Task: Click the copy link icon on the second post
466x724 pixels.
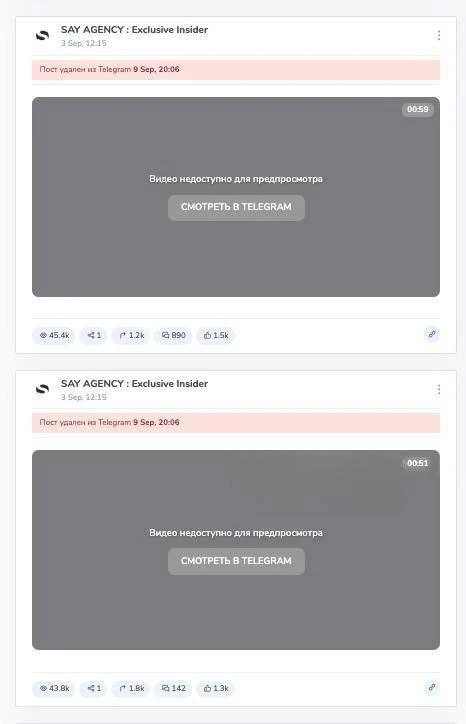Action: pyautogui.click(x=432, y=688)
